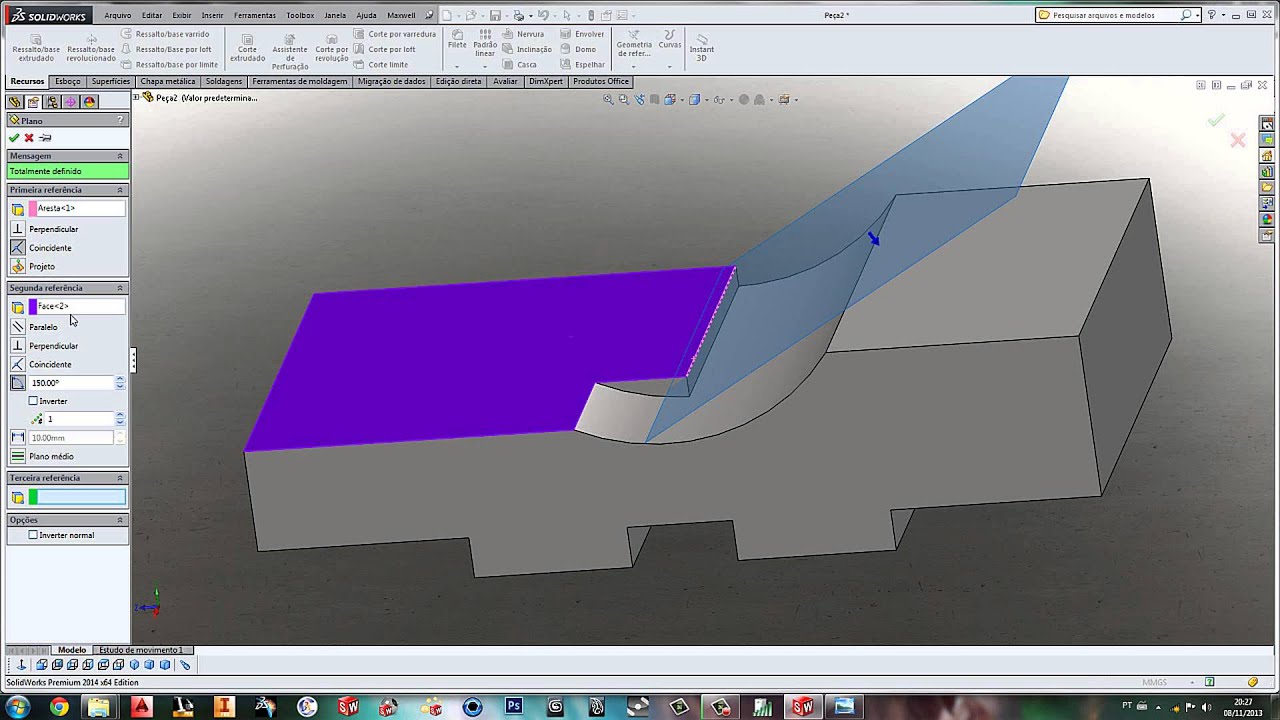Expand the Peça2 flyout feature tree
Screen dimensions: 1280x720
click(x=137, y=97)
